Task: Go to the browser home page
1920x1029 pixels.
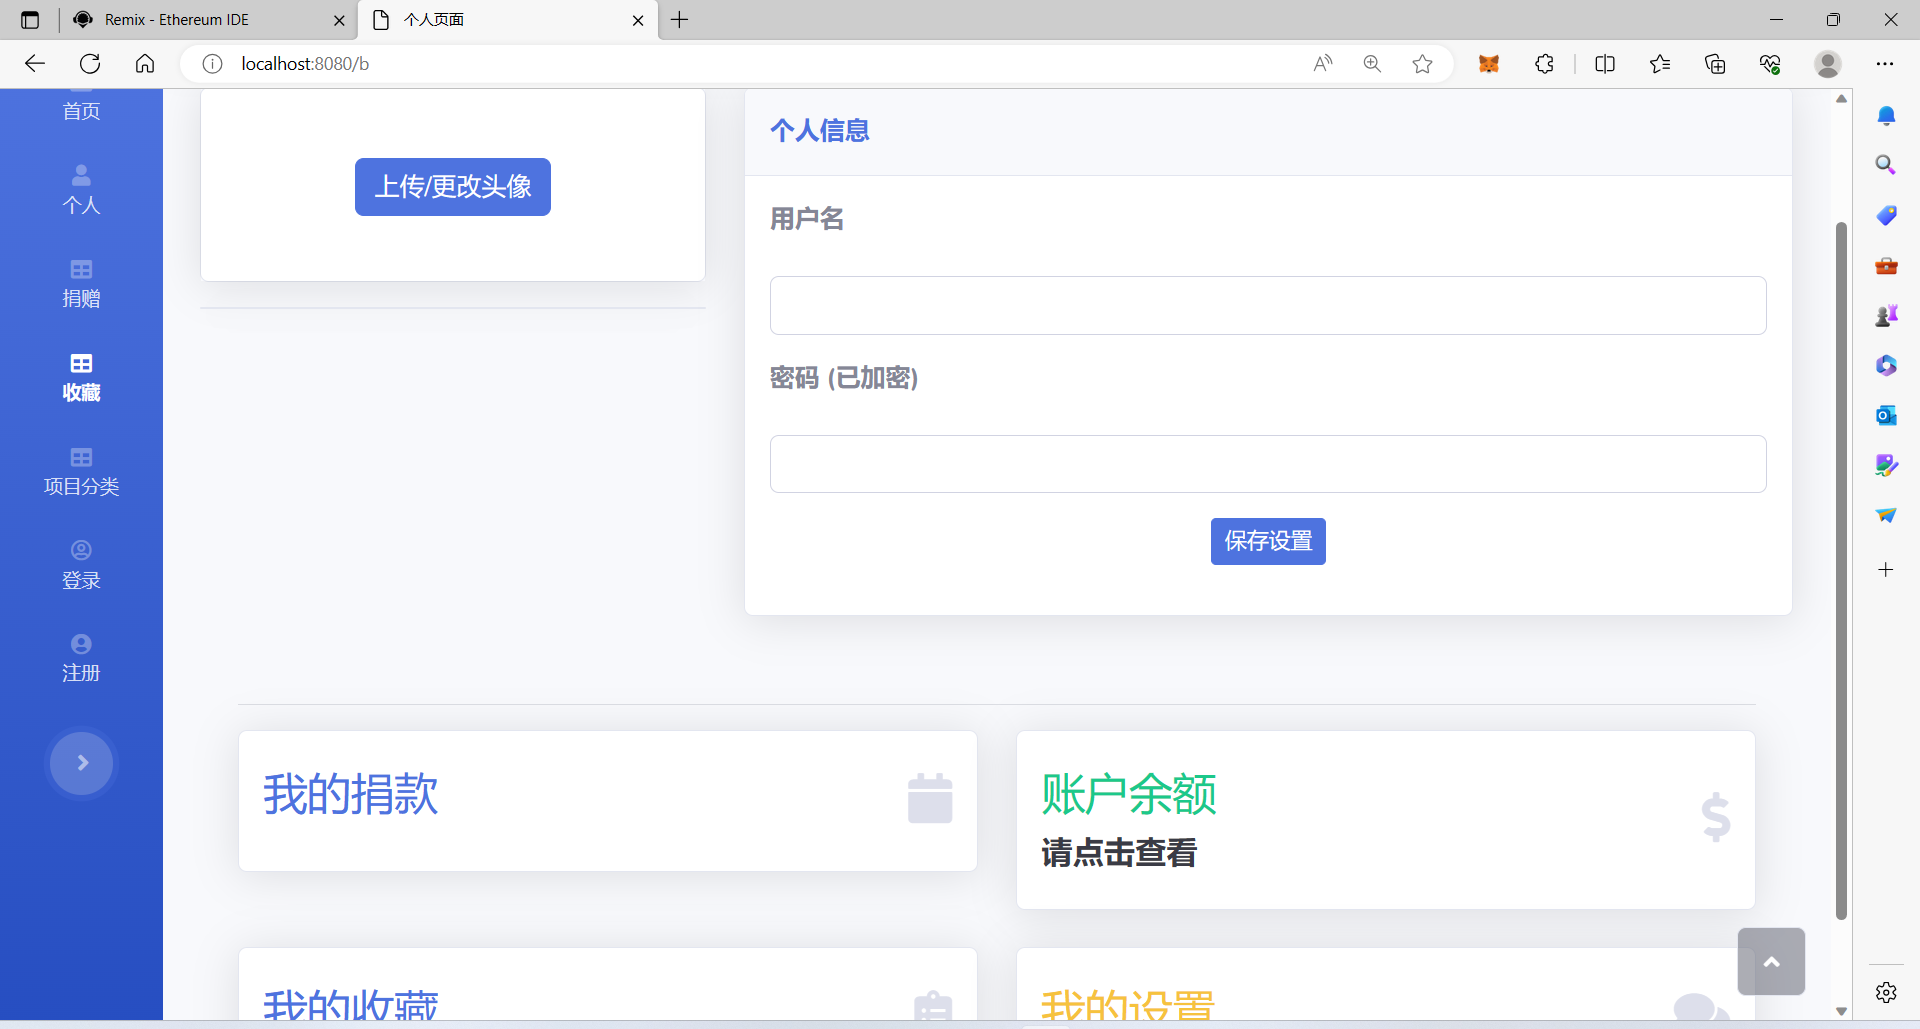Action: (145, 64)
